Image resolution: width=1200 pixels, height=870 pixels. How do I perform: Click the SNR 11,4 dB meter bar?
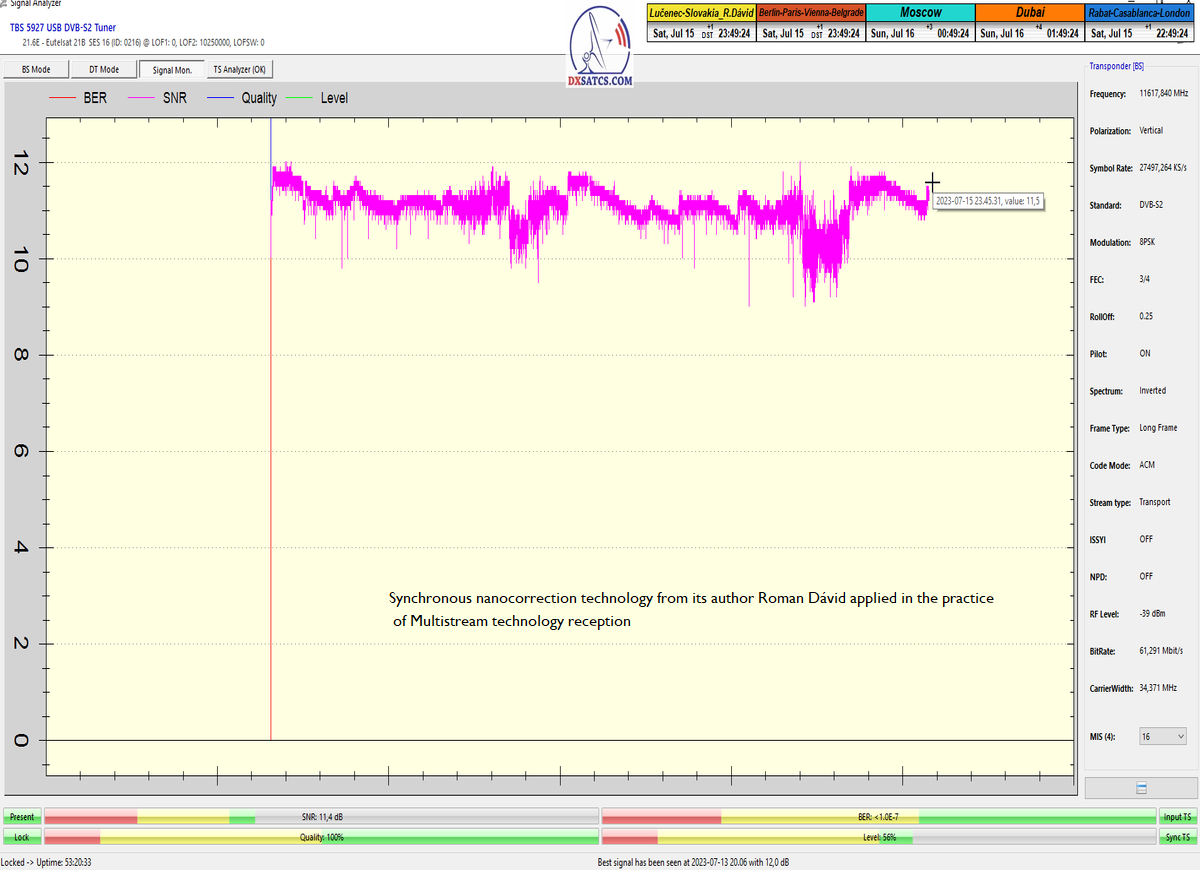pyautogui.click(x=321, y=817)
